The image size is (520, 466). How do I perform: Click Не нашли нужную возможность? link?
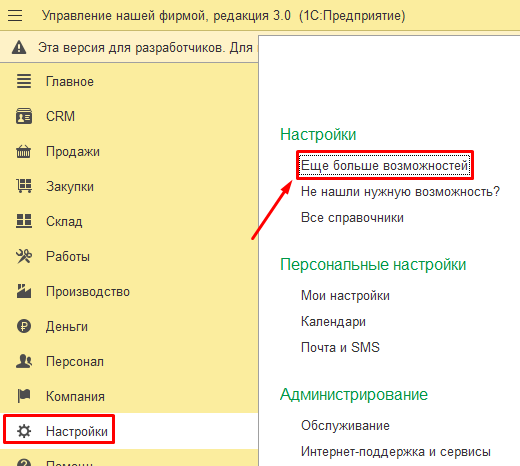(x=400, y=191)
